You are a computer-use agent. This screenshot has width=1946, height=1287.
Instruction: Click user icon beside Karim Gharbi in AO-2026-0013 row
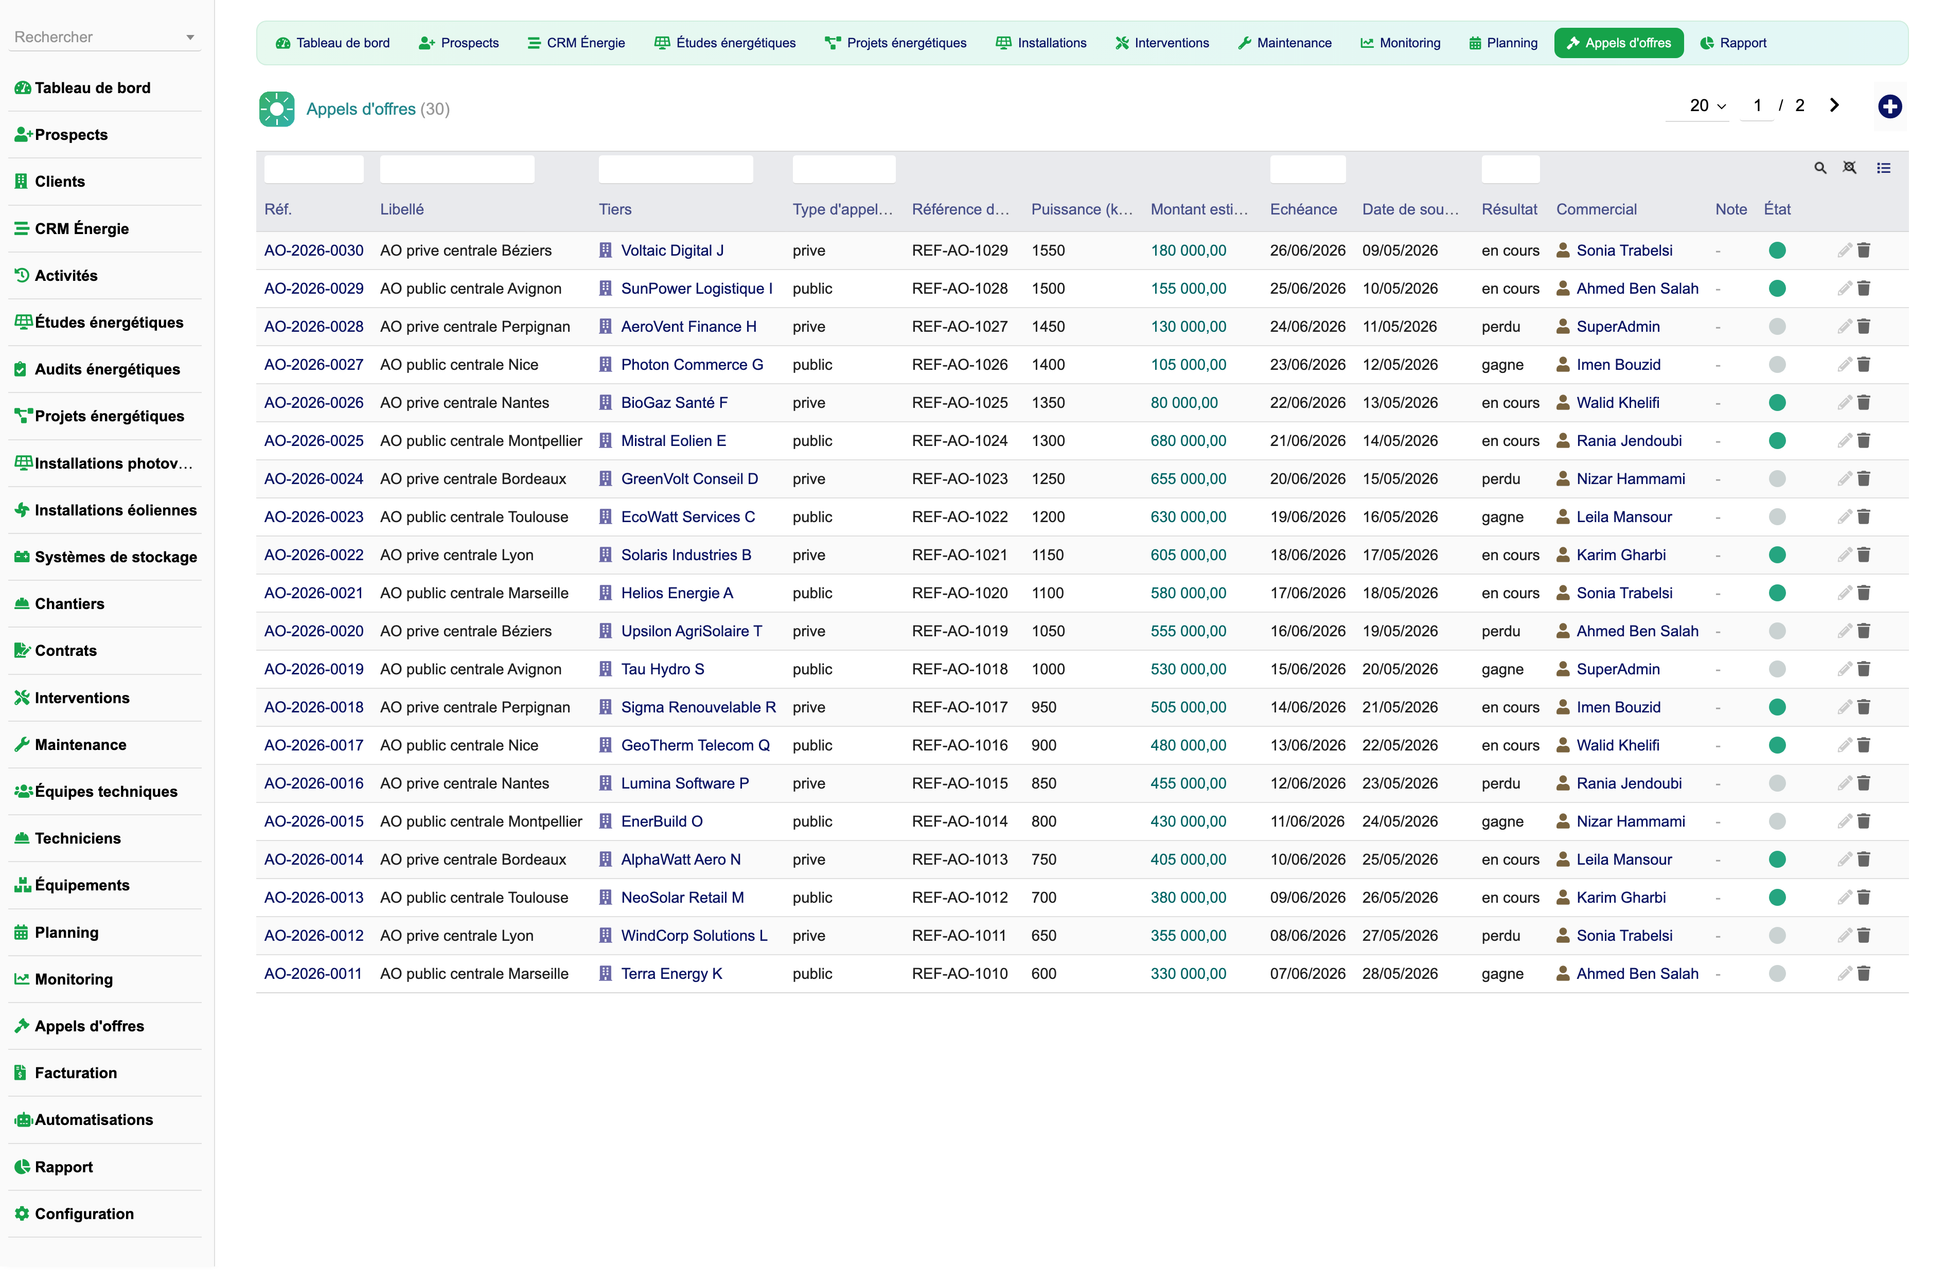(x=1563, y=898)
